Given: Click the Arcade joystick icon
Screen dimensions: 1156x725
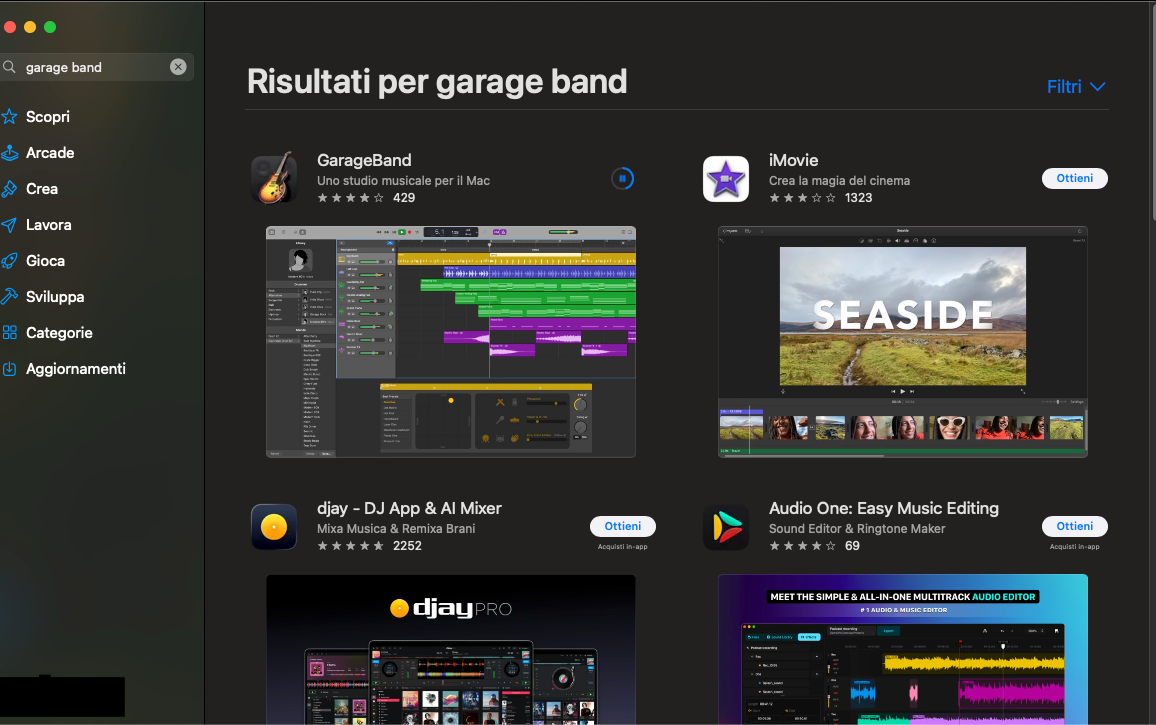Looking at the screenshot, I should (x=10, y=153).
